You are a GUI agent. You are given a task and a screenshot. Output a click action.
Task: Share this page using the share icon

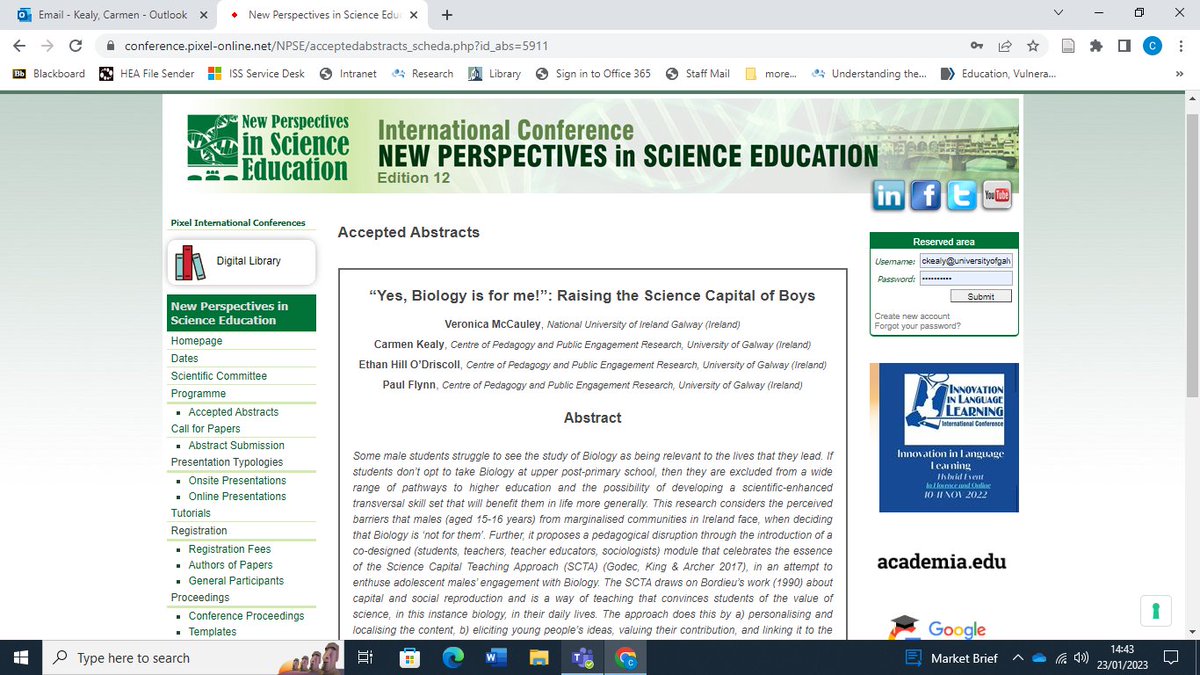click(1005, 46)
